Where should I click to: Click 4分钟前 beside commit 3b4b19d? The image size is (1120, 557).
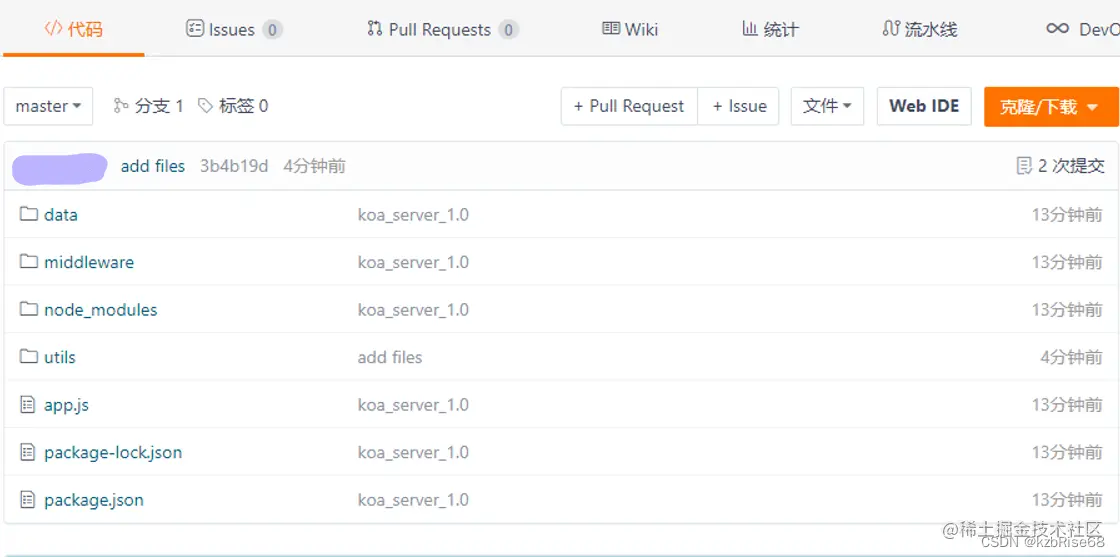pyautogui.click(x=314, y=166)
